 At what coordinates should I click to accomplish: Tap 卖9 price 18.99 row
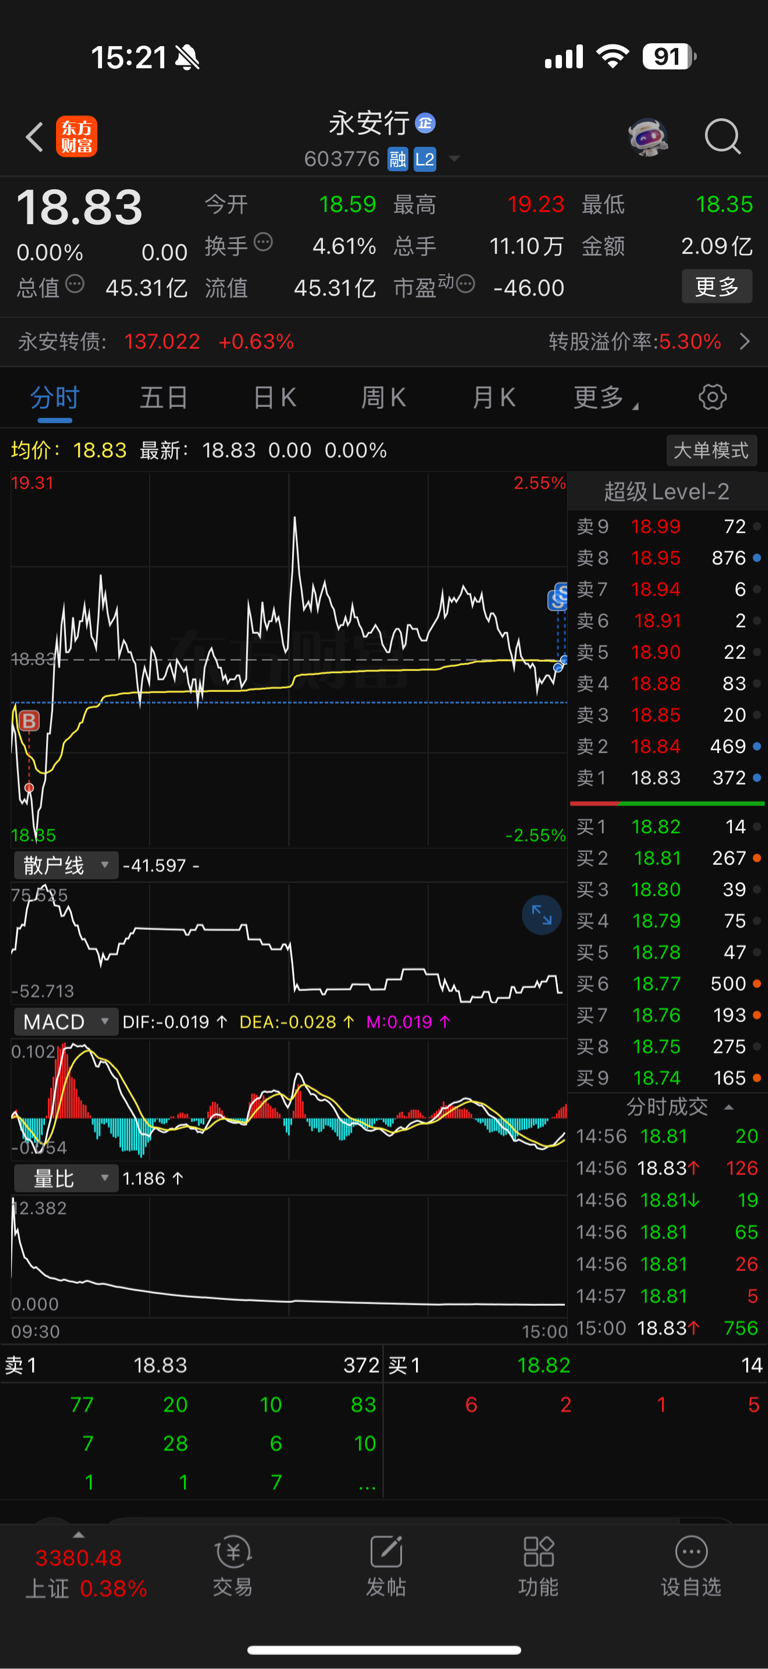click(667, 527)
